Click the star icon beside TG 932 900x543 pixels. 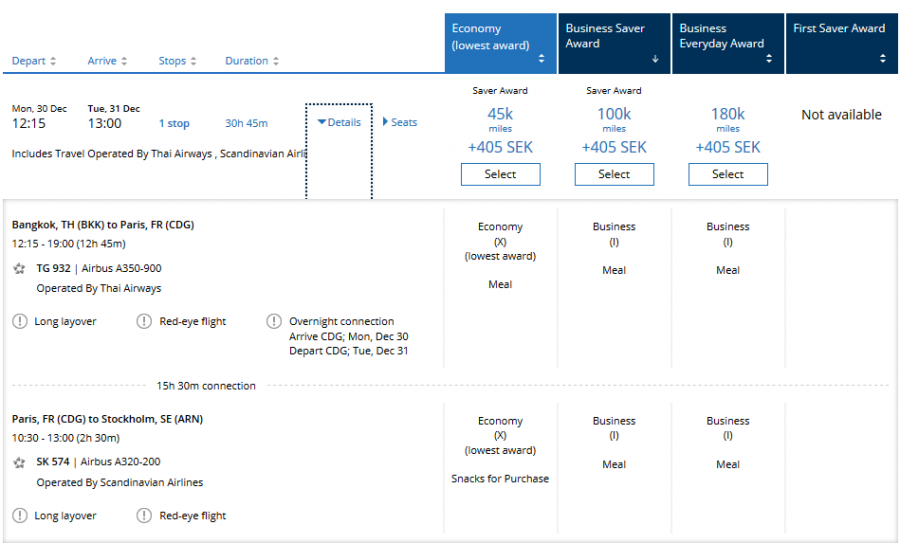[x=19, y=269]
